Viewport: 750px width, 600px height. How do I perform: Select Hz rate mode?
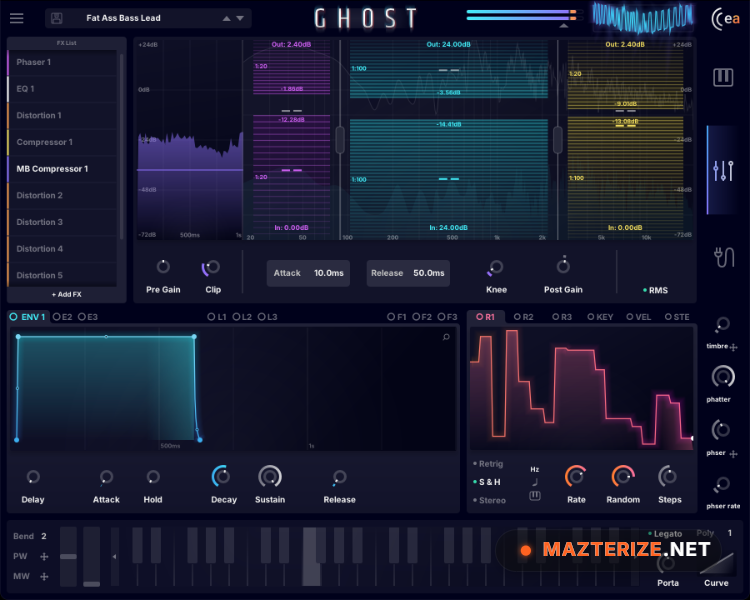click(535, 469)
